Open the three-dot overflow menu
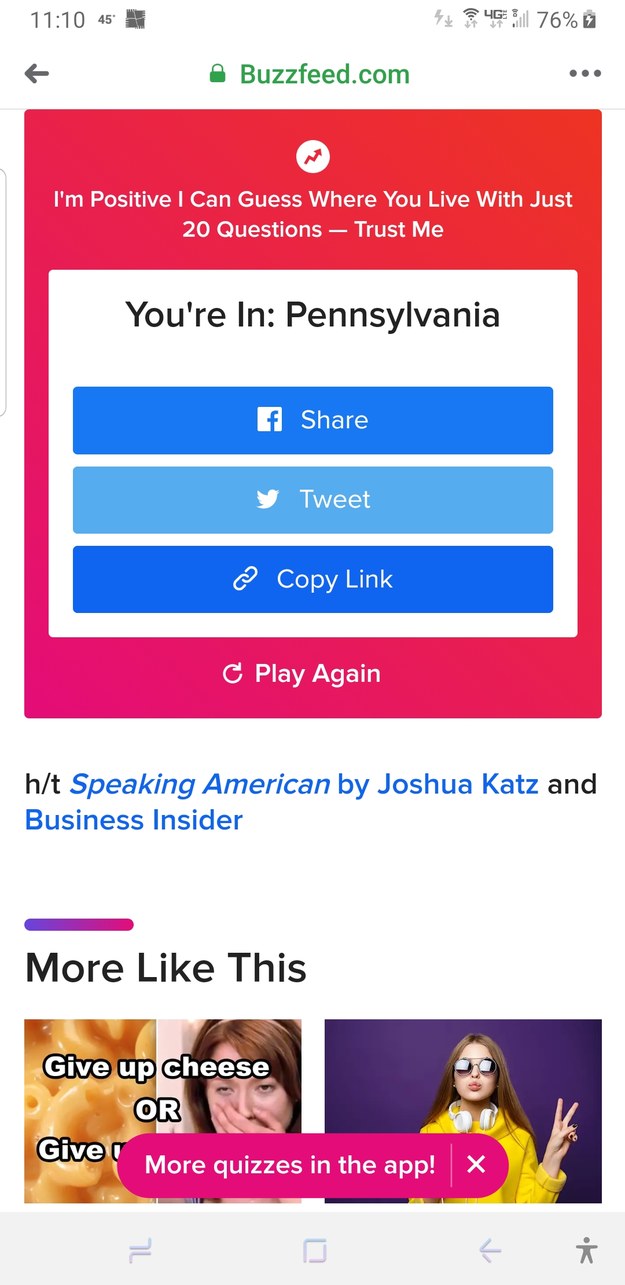The image size is (625, 1285). point(585,73)
